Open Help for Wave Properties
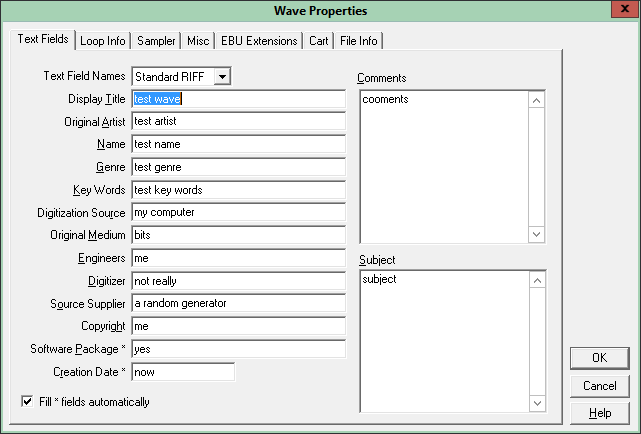This screenshot has width=641, height=434. pos(599,413)
